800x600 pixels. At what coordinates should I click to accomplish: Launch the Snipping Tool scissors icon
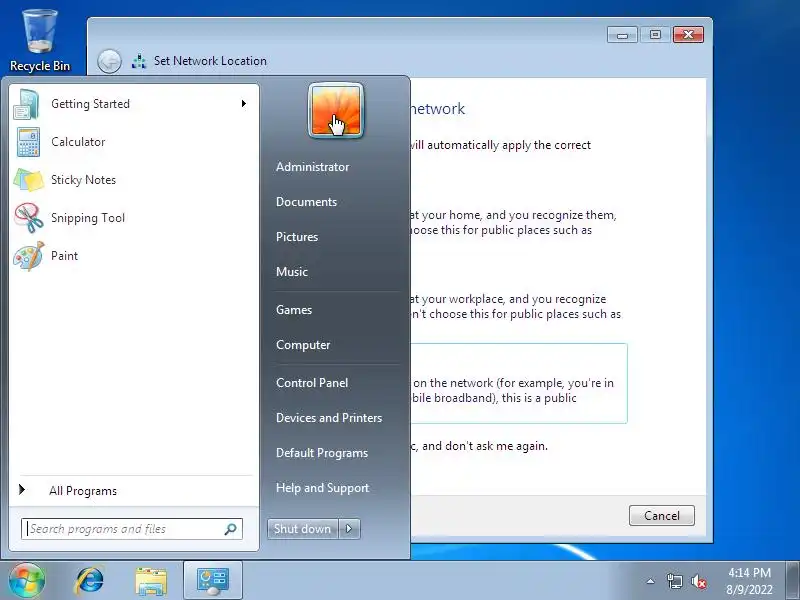point(28,218)
